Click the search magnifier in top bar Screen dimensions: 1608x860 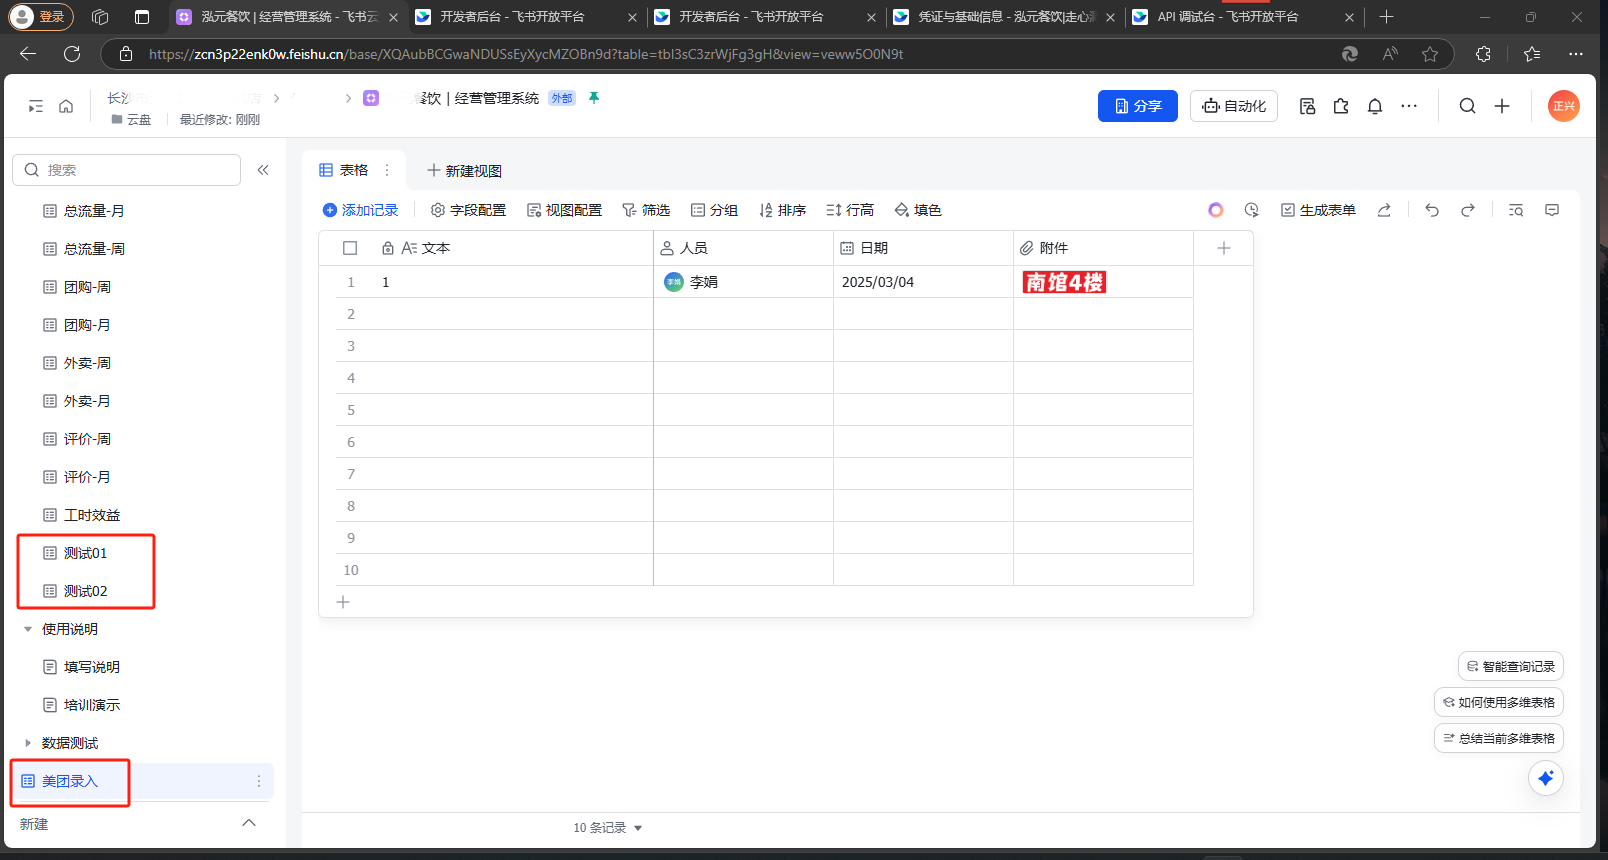pos(1467,106)
